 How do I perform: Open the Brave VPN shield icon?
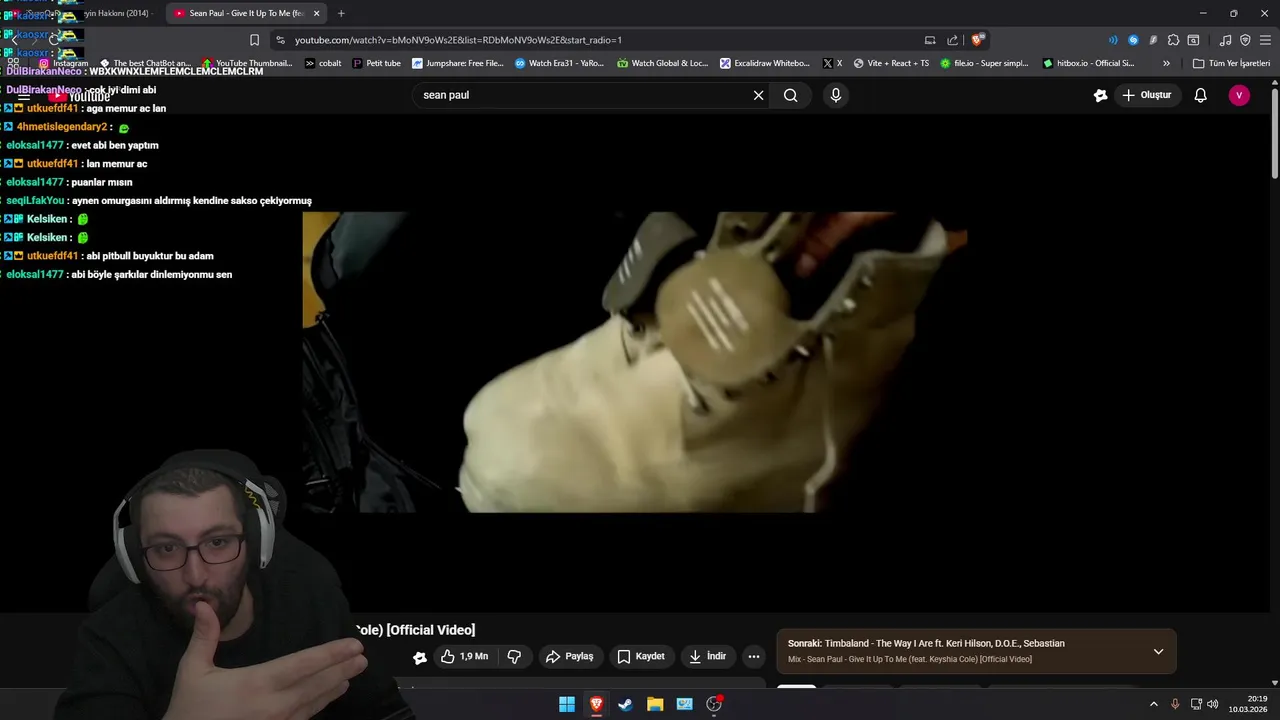[x=1245, y=40]
